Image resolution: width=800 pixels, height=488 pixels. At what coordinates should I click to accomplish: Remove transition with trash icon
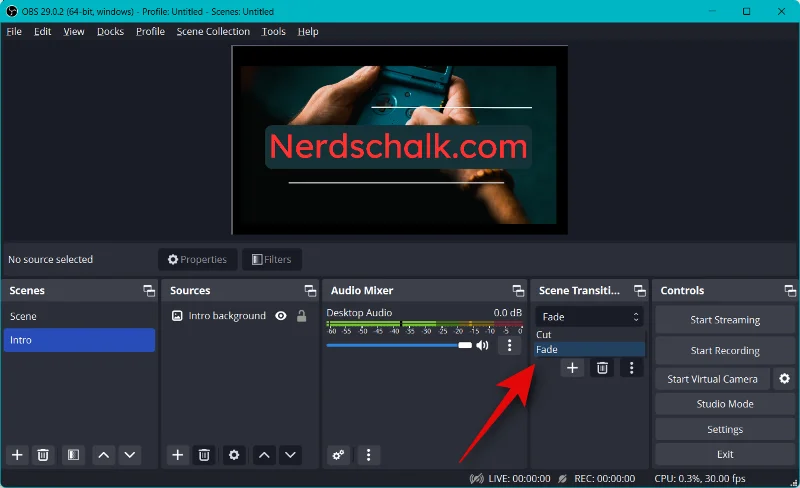click(x=602, y=368)
